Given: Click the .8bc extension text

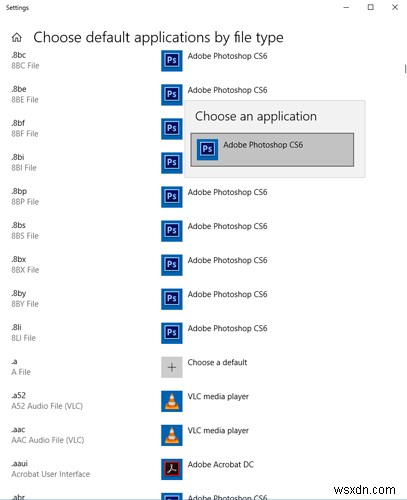Looking at the screenshot, I should click(19, 55).
